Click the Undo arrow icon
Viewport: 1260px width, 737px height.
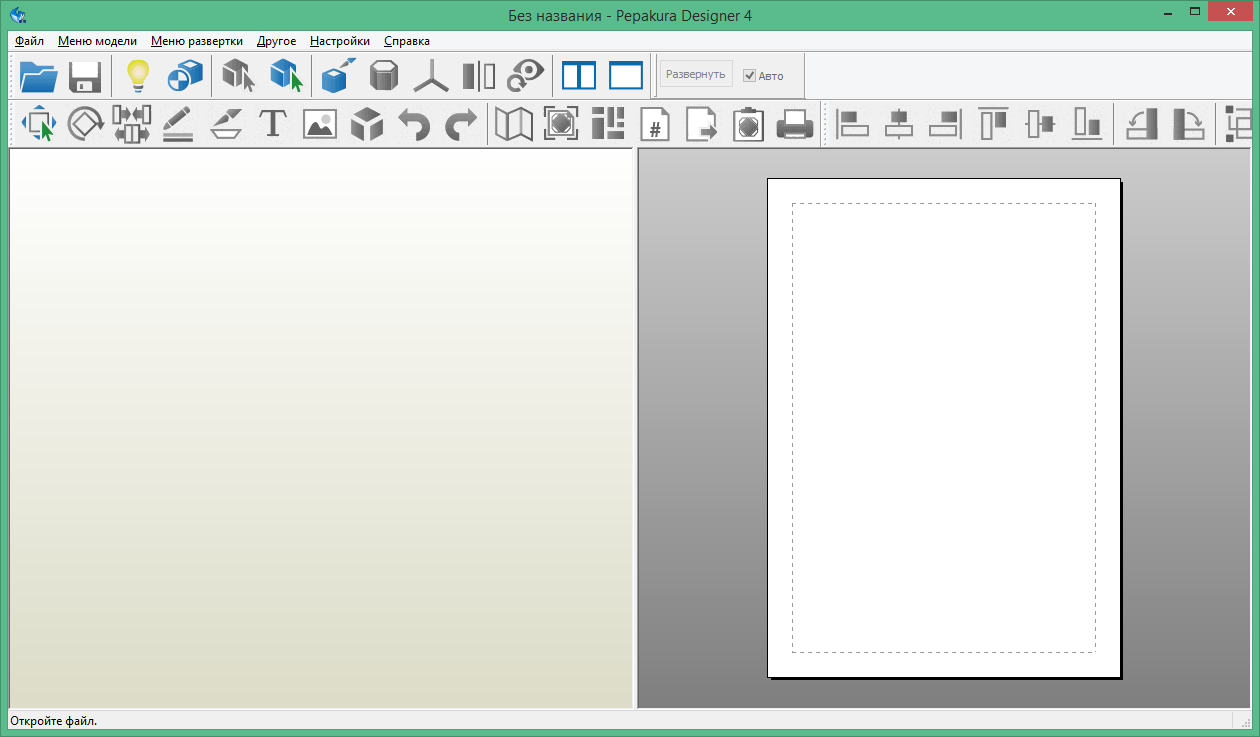tap(414, 124)
